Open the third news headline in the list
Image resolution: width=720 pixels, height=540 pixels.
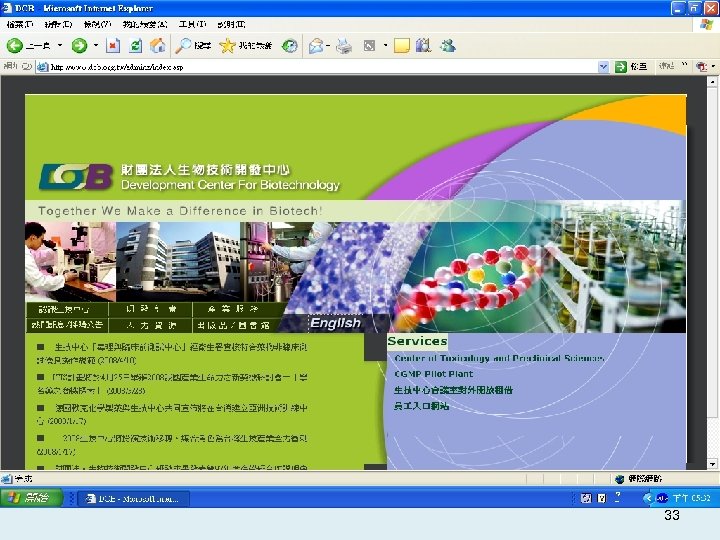tap(172, 414)
